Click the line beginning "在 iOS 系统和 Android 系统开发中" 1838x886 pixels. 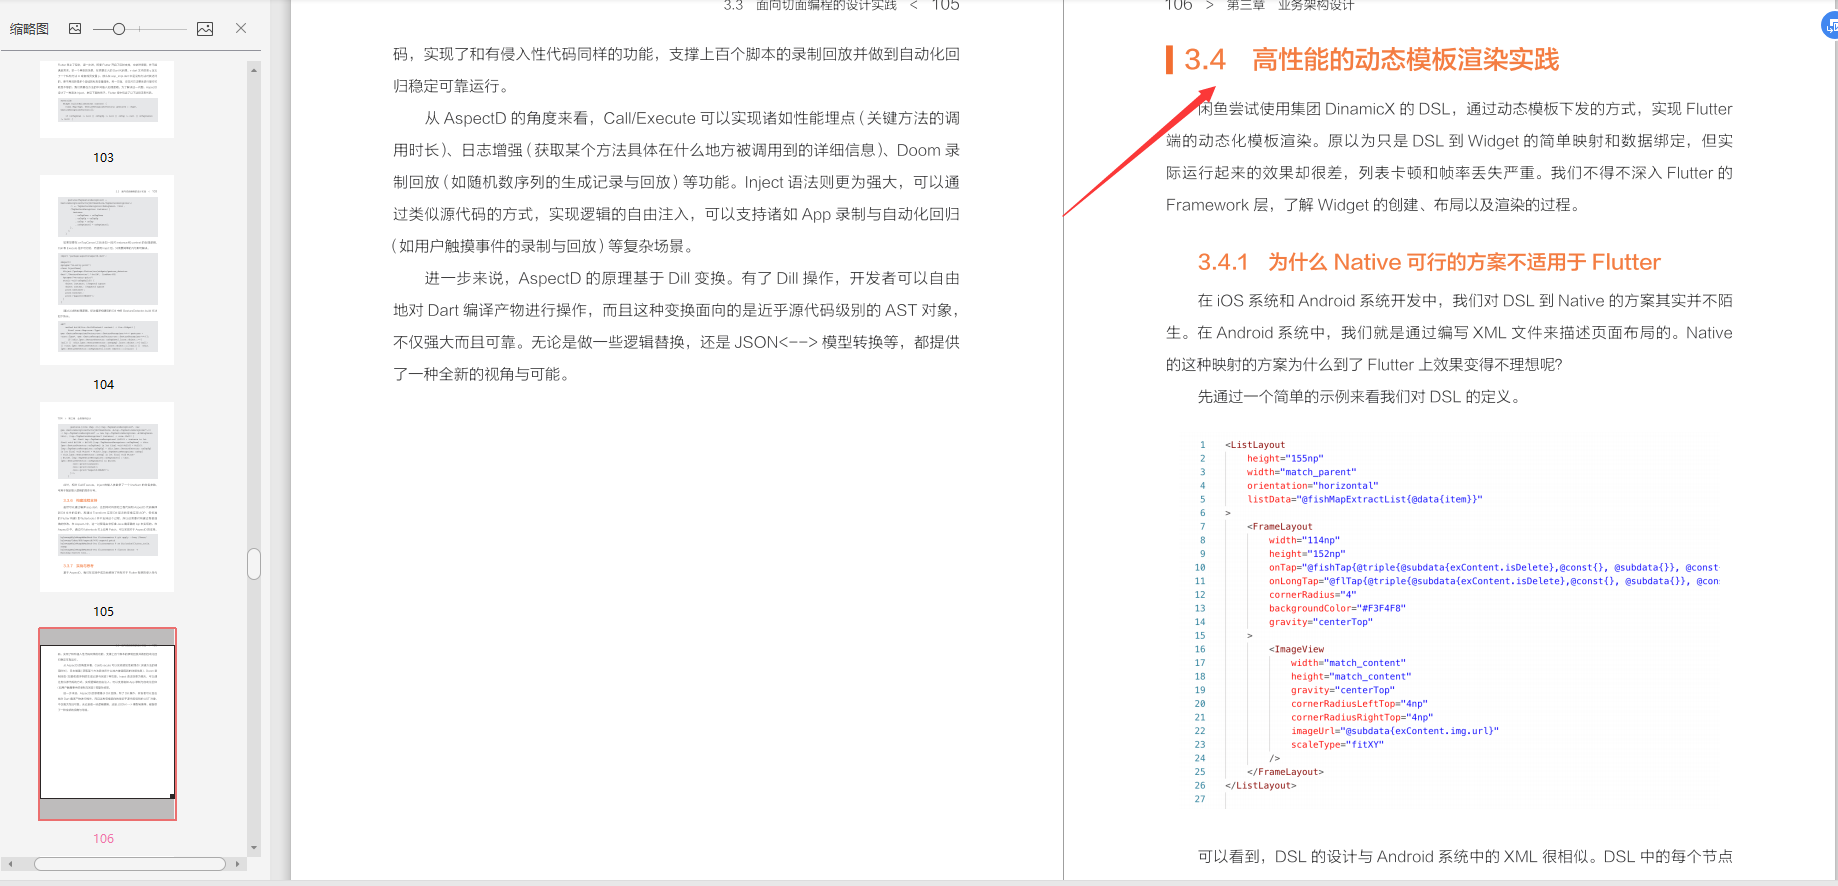[x=1465, y=301]
